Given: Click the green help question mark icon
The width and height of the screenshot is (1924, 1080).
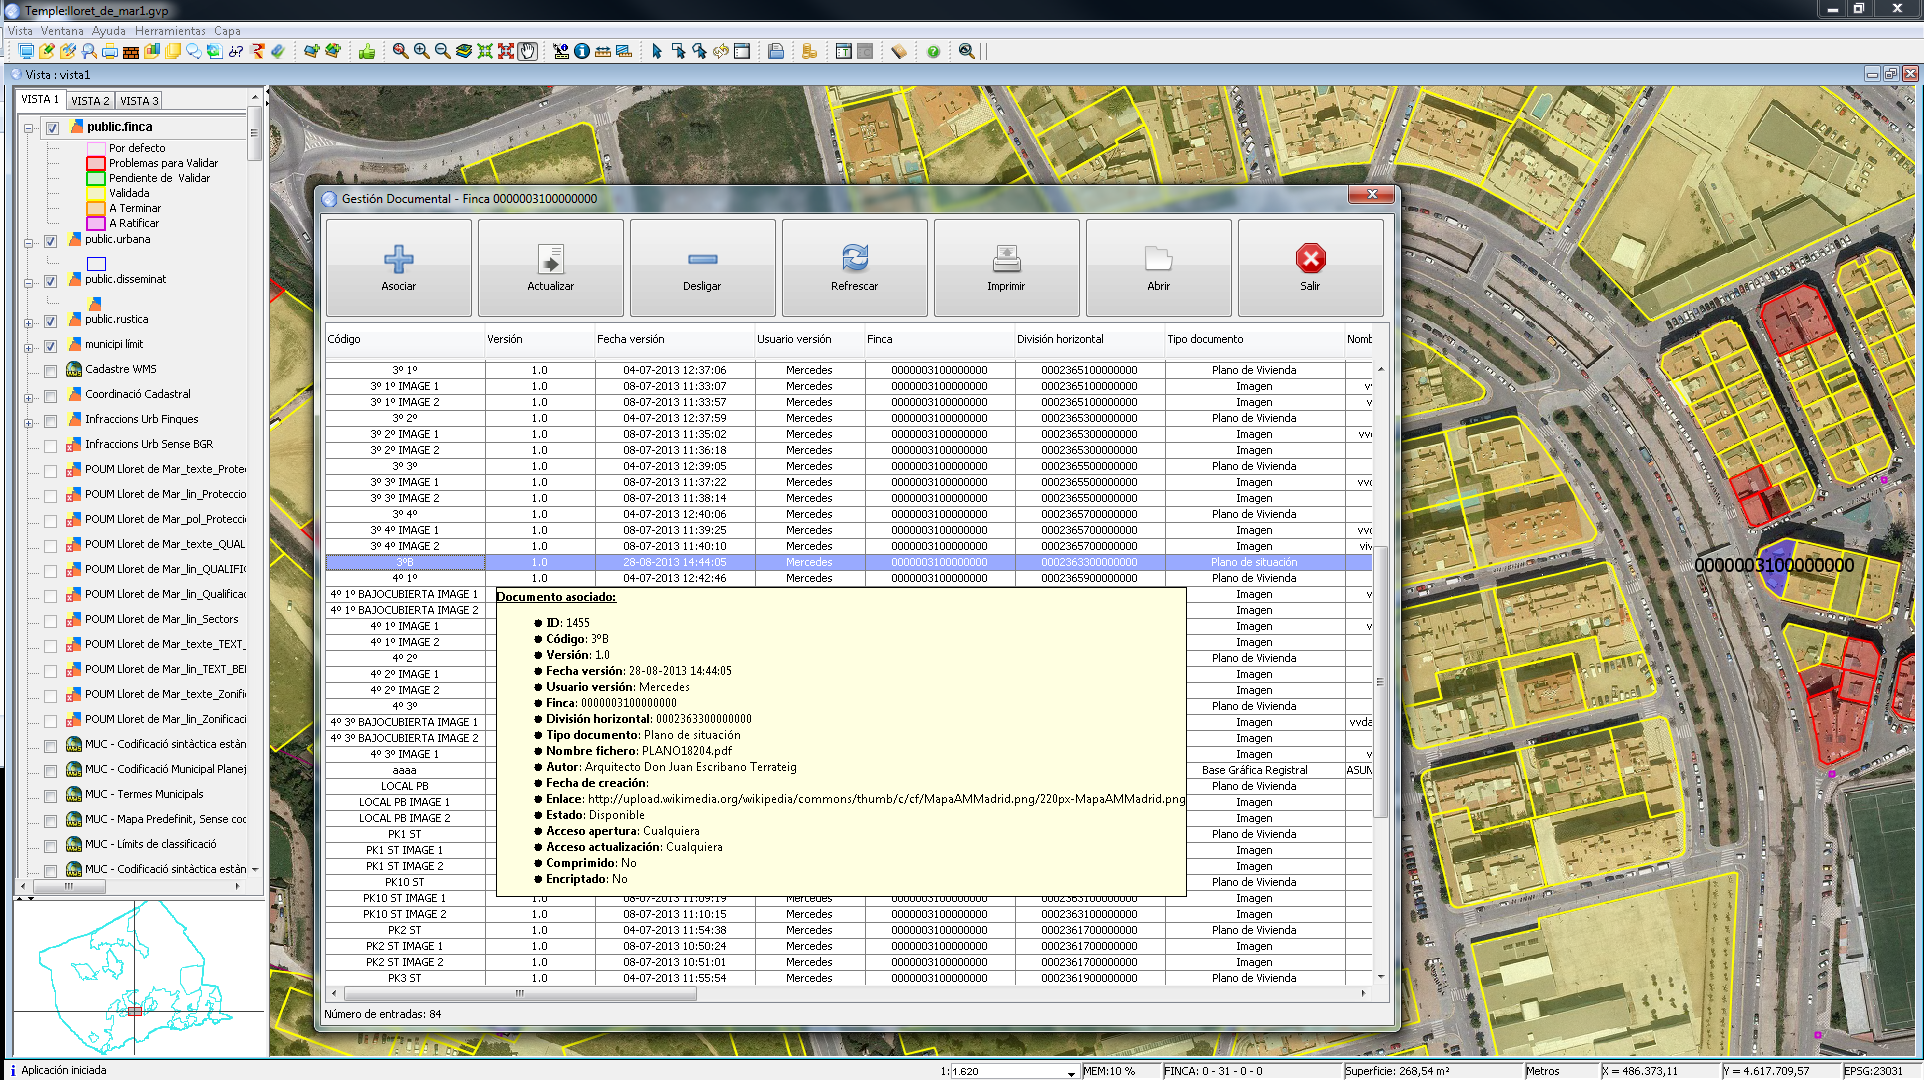Looking at the screenshot, I should (933, 51).
